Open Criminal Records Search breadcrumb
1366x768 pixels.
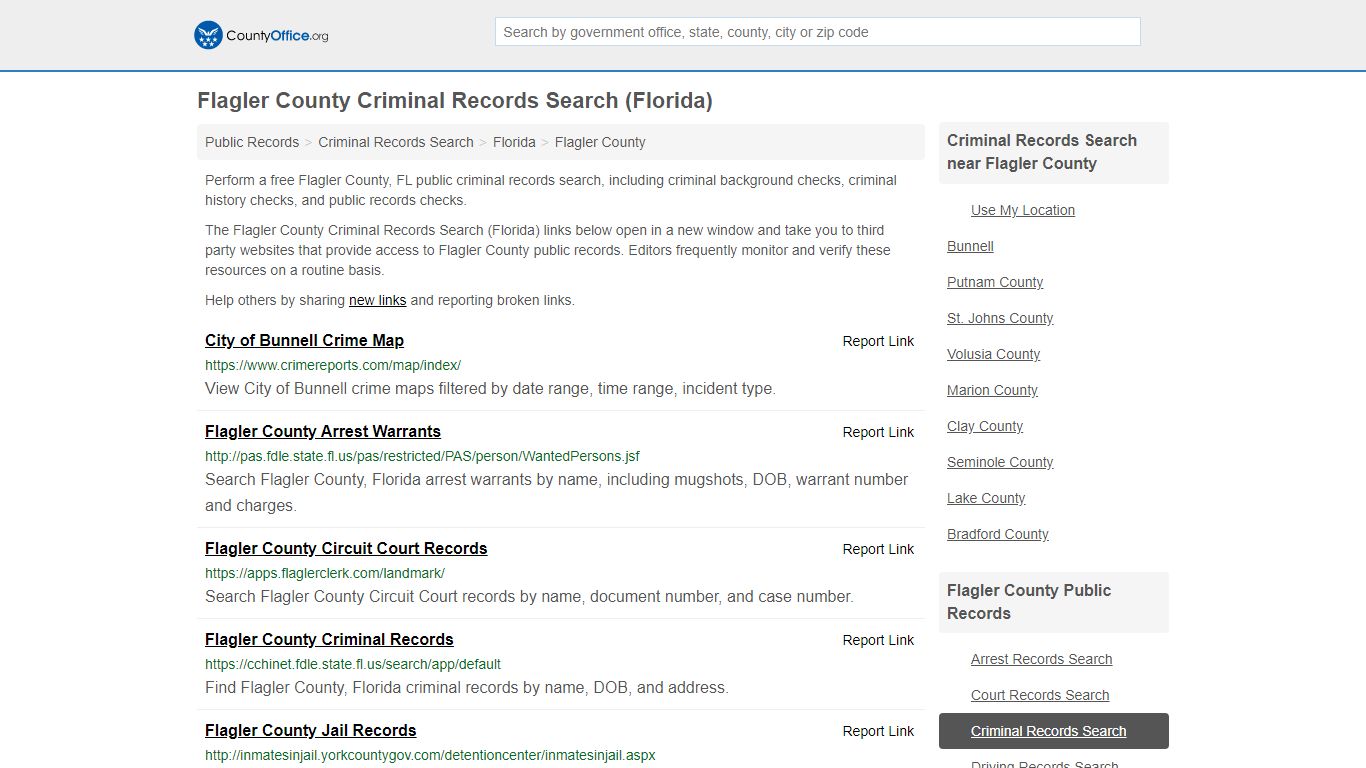396,142
